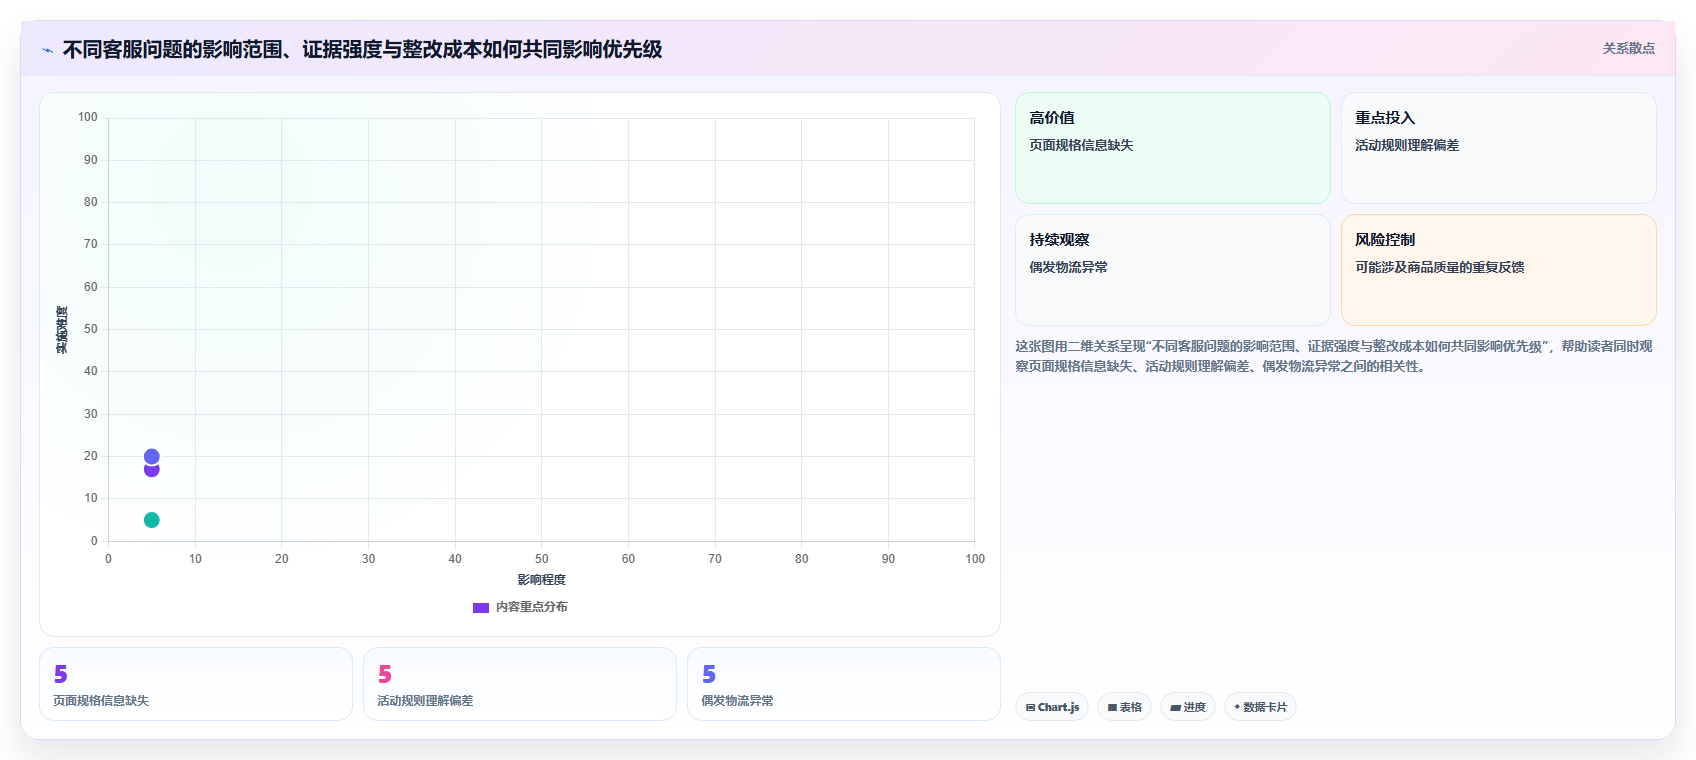
Task: Click the 数据卡片 tag chip
Action: 1260,707
